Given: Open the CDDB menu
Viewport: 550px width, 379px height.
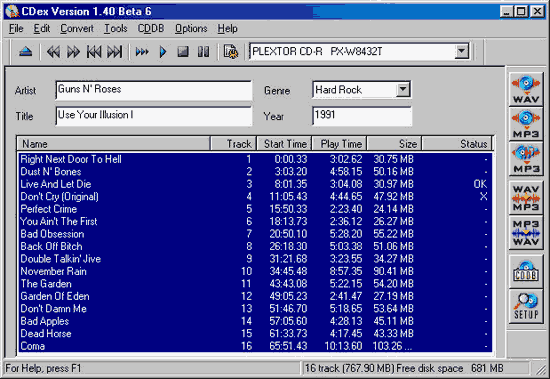Looking at the screenshot, I should (x=151, y=28).
